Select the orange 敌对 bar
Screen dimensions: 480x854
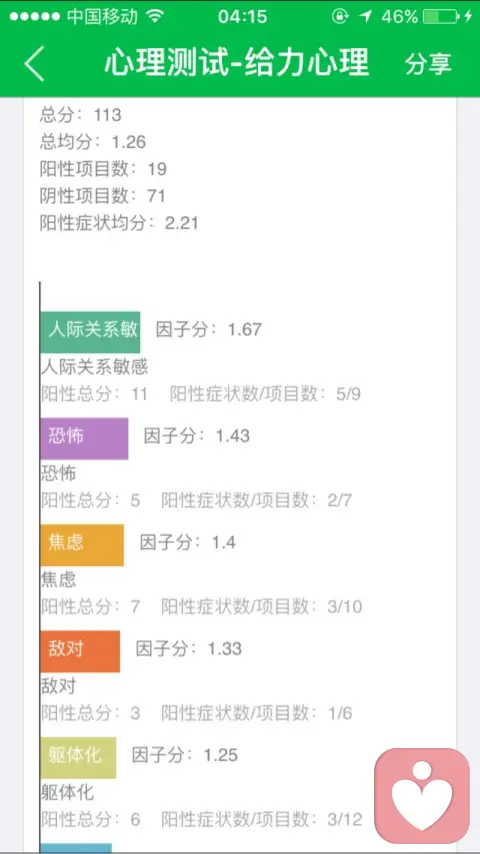click(x=80, y=651)
